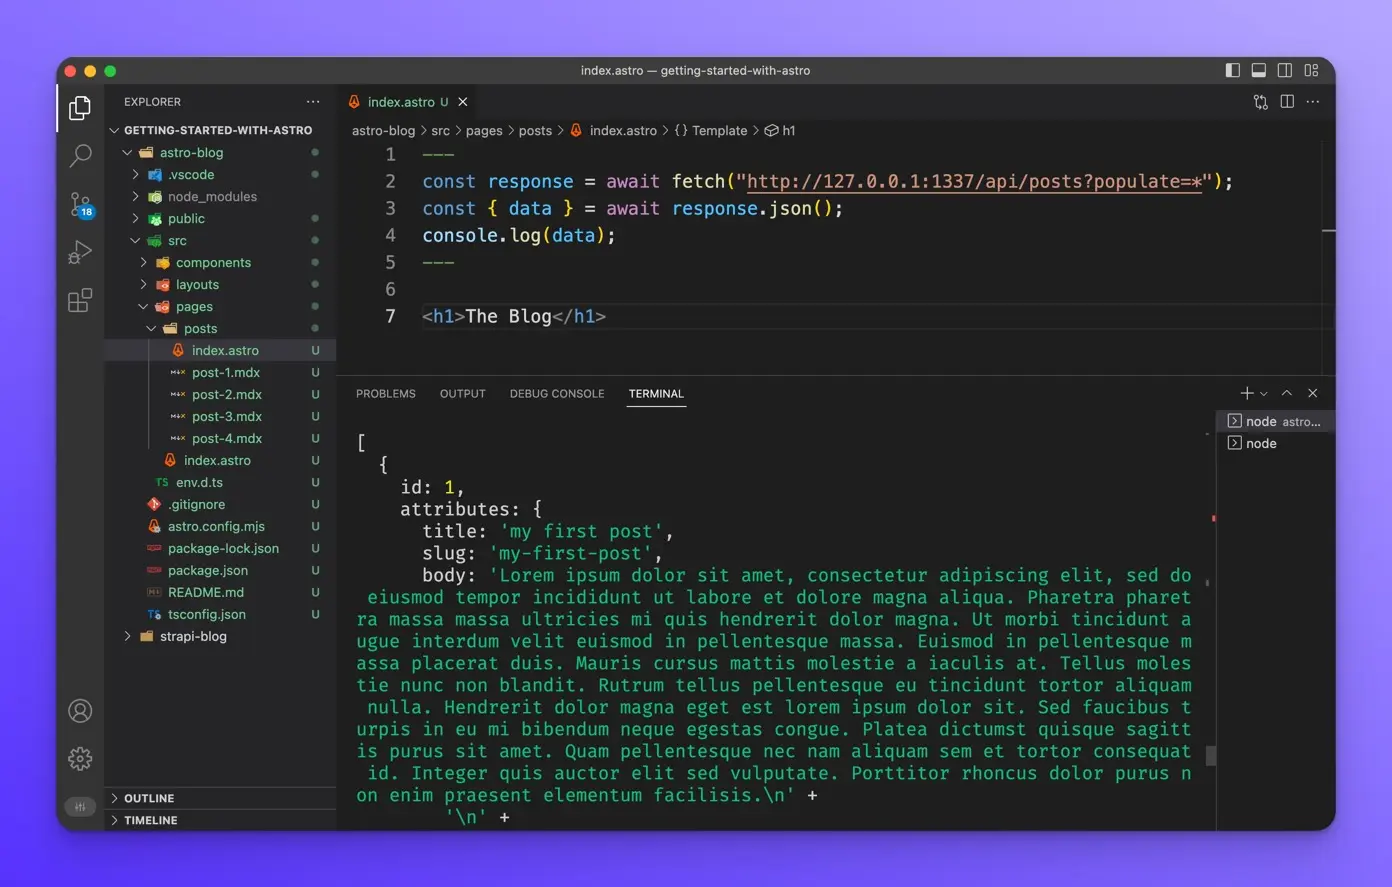
Task: Expand the TIMELINE section
Action: (x=220, y=820)
